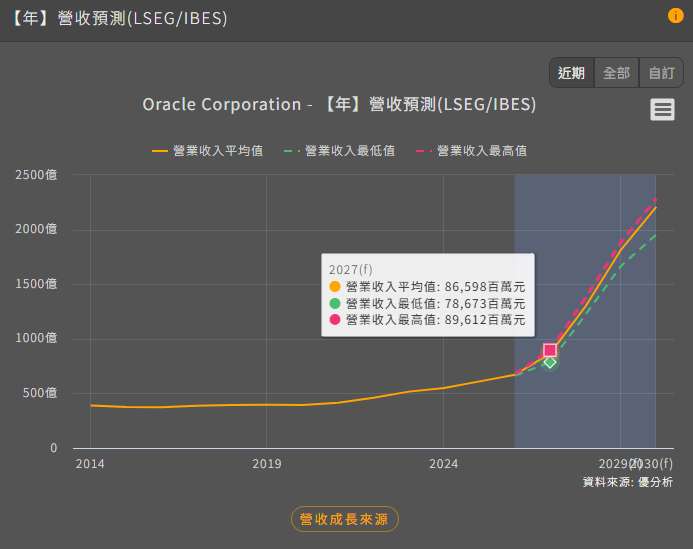693x549 pixels.
Task: Click the 2024 x-axis label
Action: click(443, 464)
